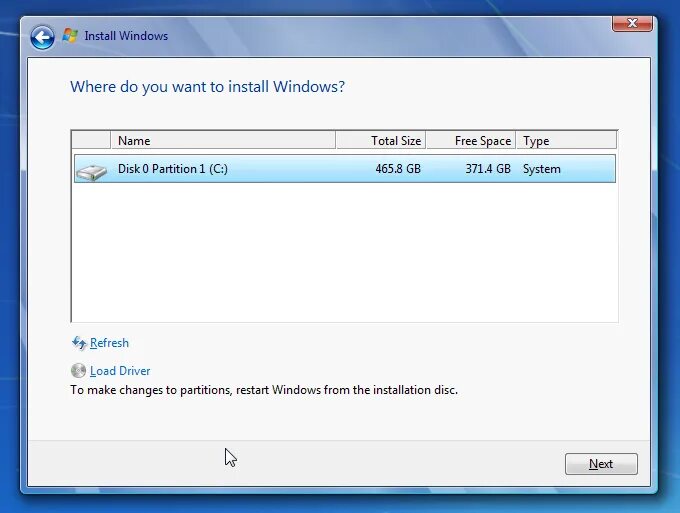Click the Refresh arrows icon

pyautogui.click(x=79, y=343)
